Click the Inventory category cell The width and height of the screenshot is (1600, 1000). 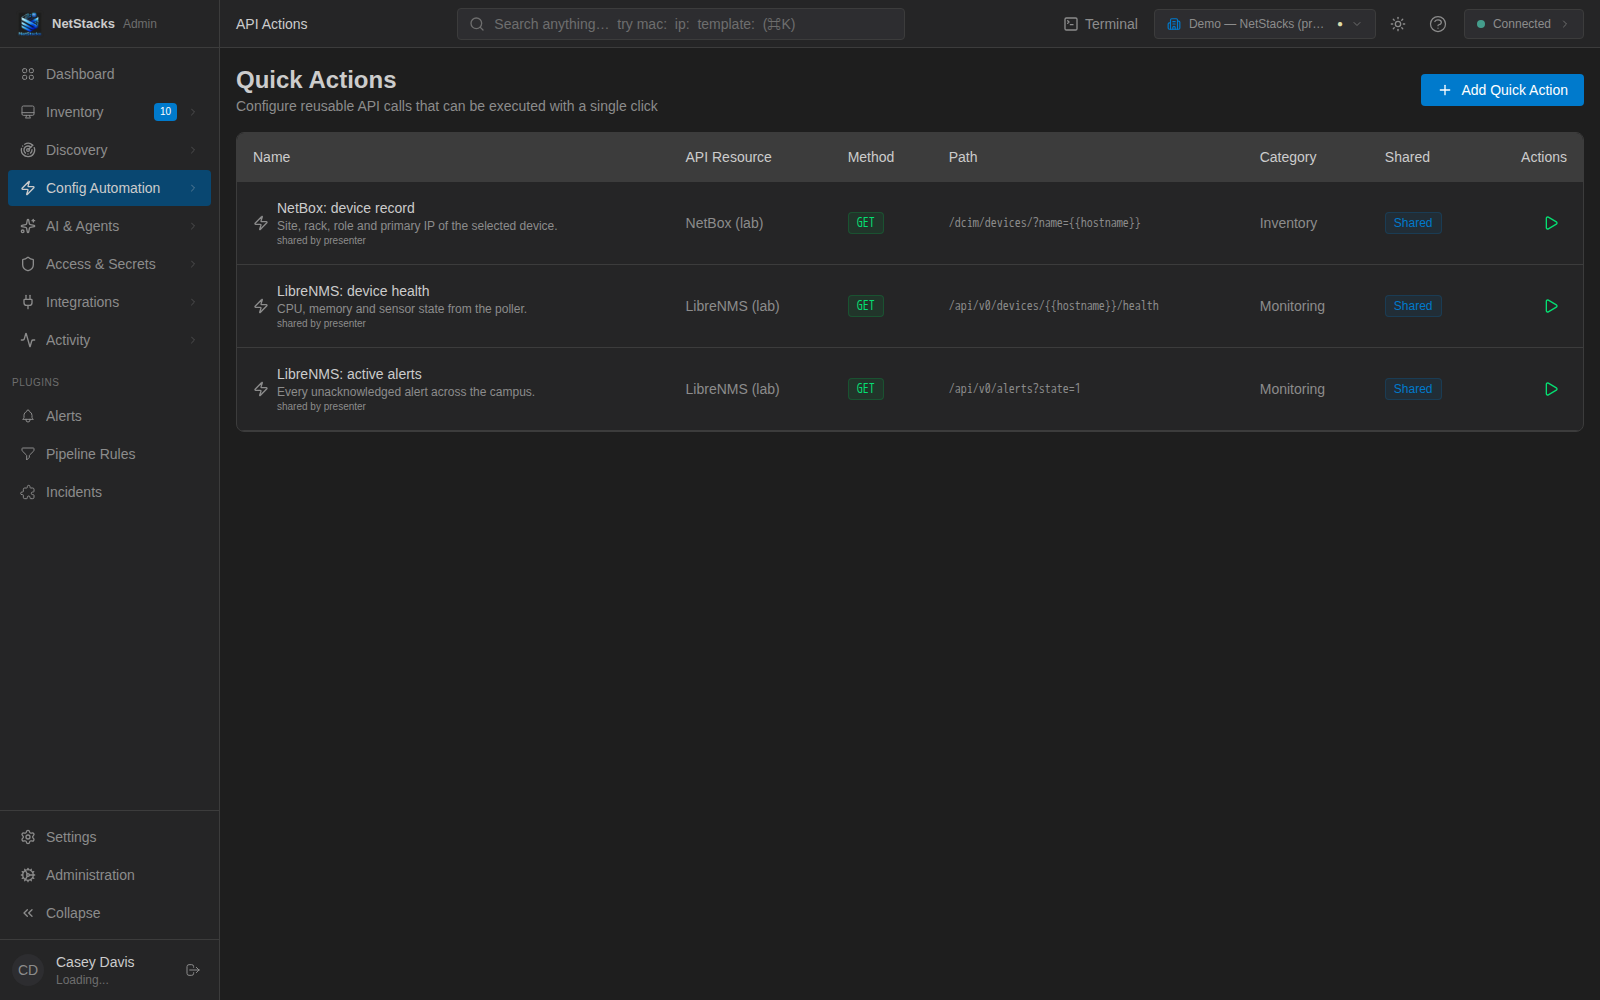(1288, 223)
